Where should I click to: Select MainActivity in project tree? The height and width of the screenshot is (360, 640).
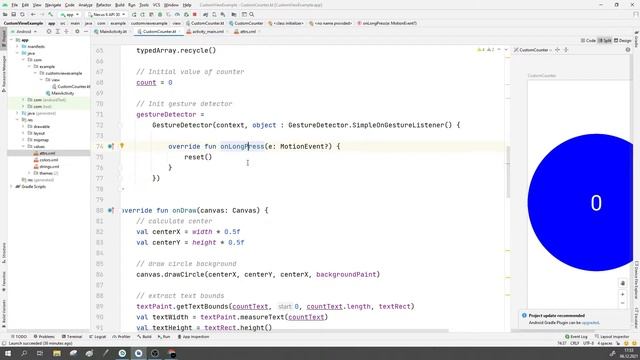(60, 93)
